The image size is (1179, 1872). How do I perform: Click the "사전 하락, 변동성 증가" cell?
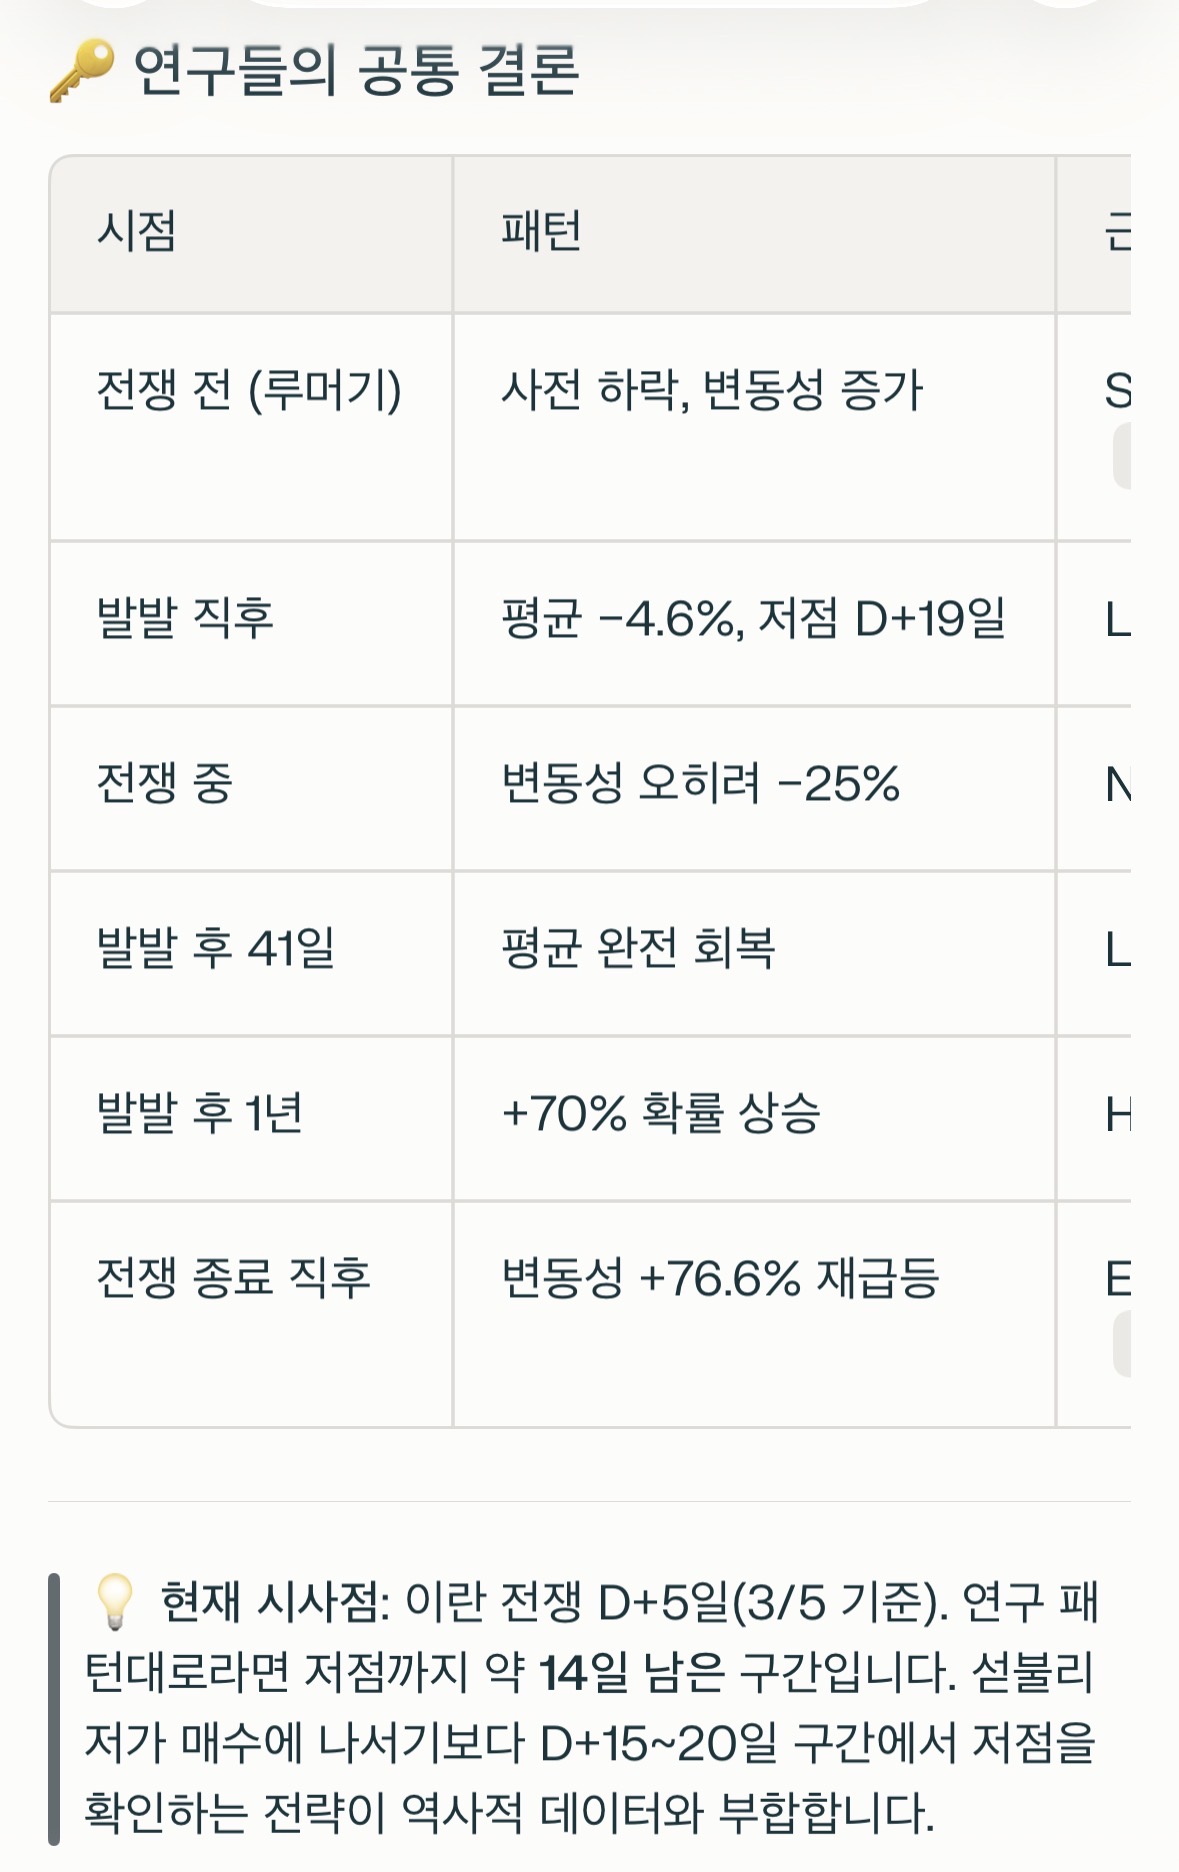point(711,390)
